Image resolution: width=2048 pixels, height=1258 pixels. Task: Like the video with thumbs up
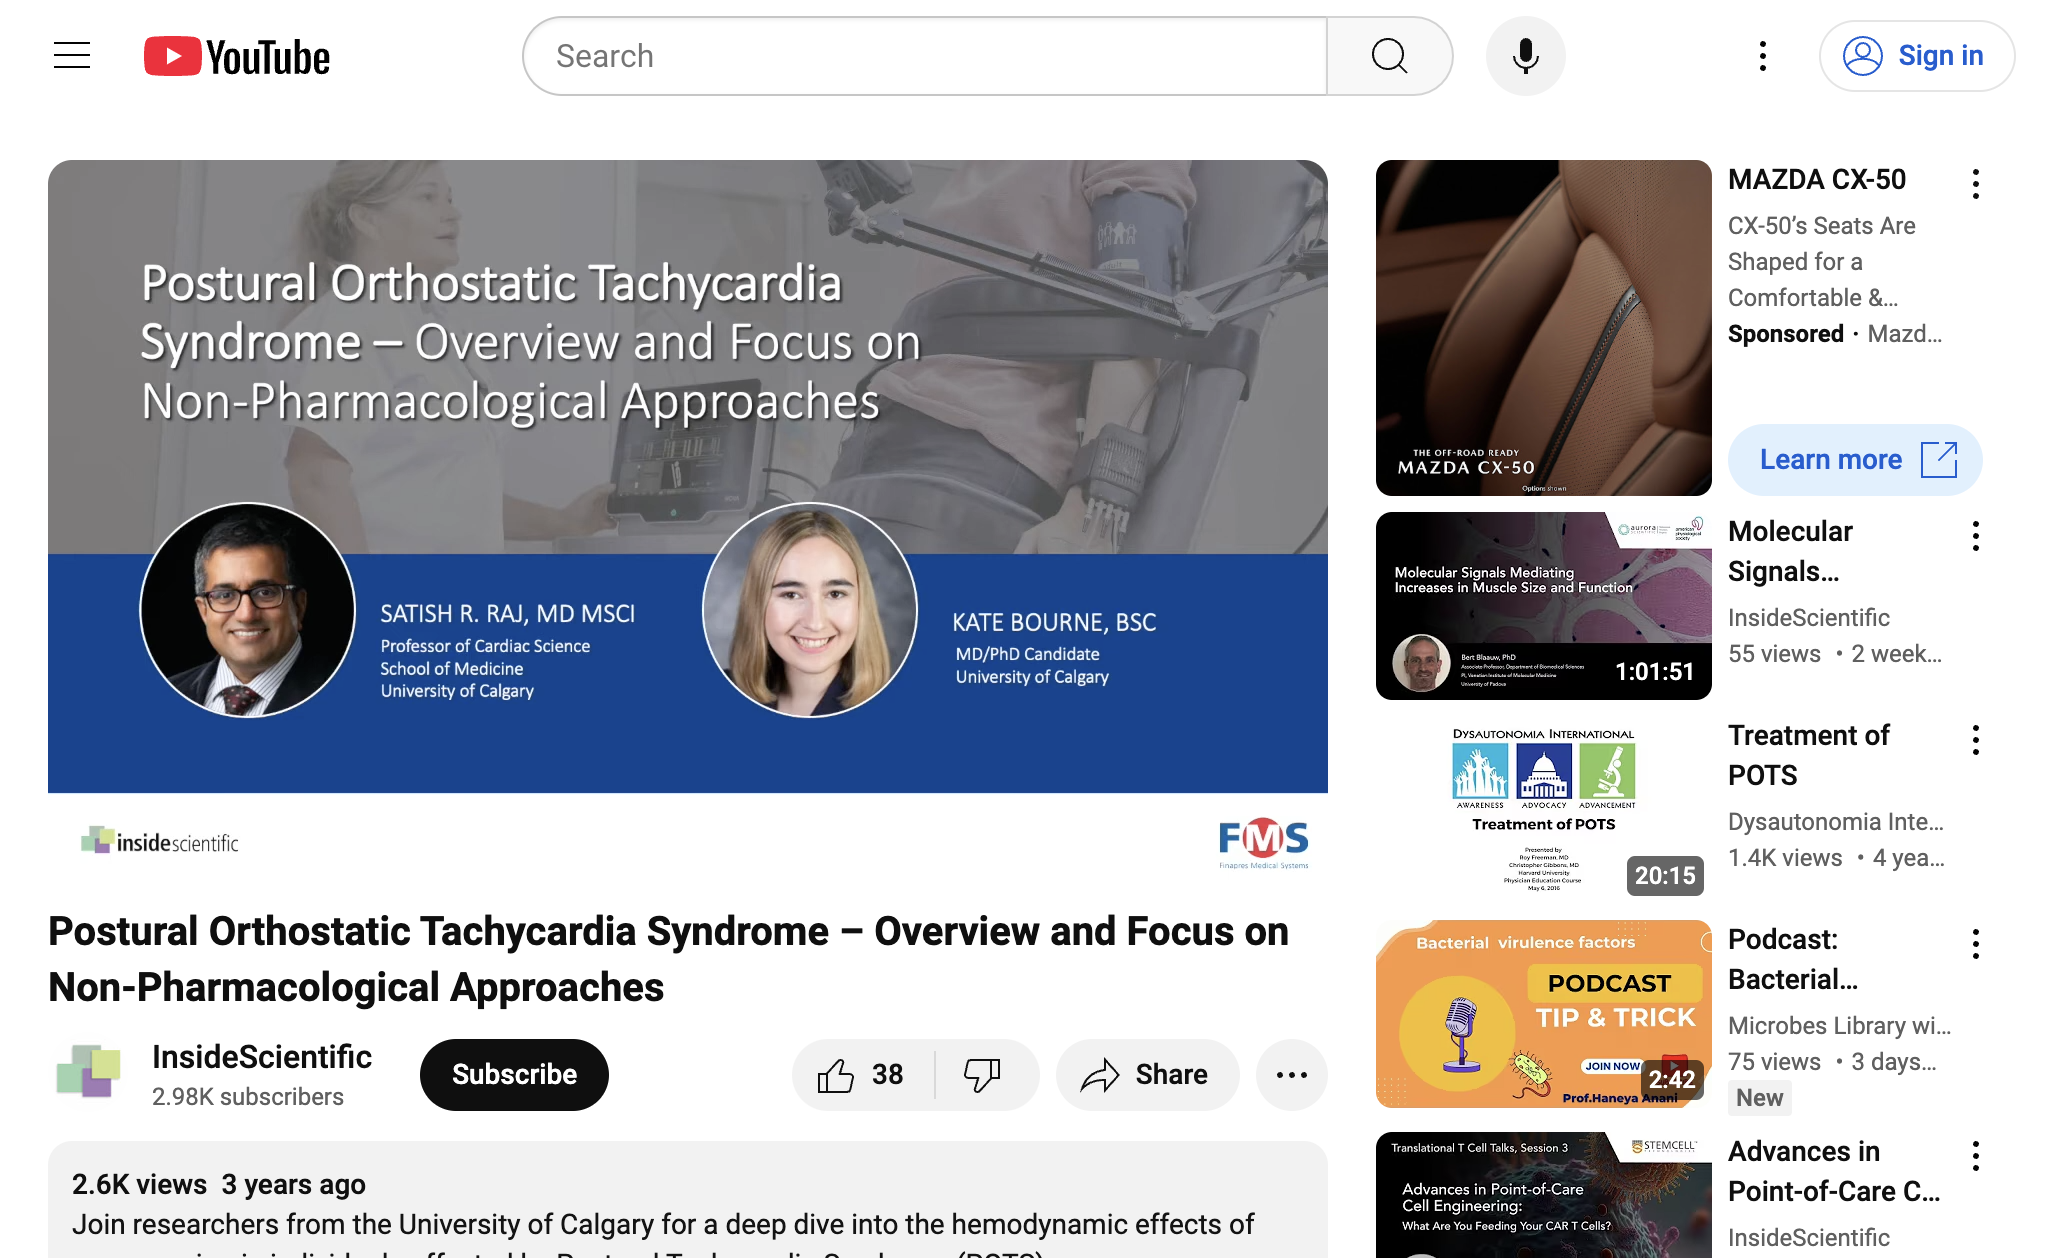coord(862,1075)
